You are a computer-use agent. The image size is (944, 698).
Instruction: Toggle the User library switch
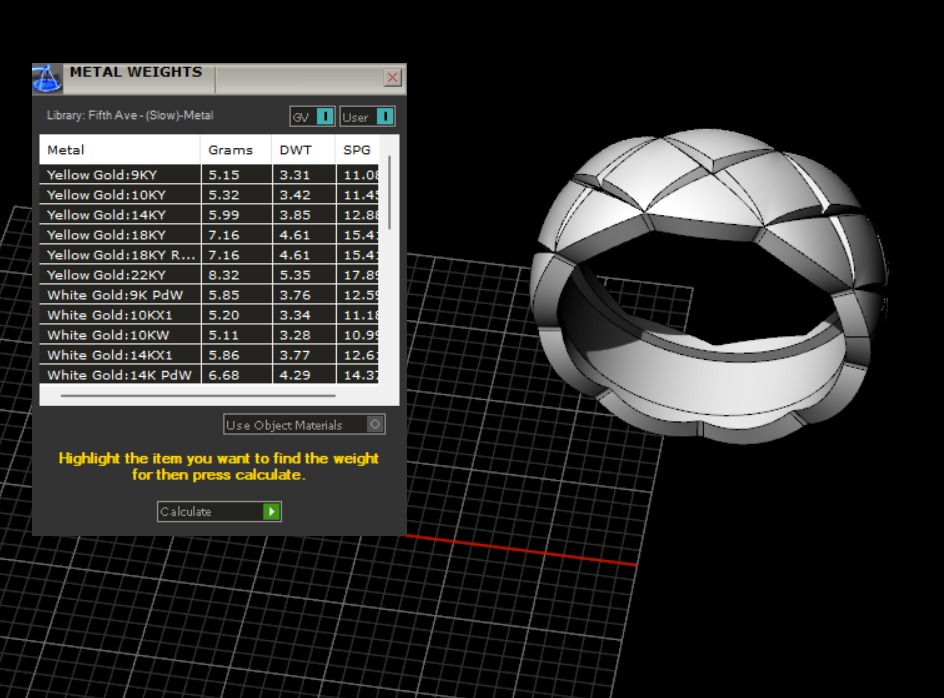point(367,116)
